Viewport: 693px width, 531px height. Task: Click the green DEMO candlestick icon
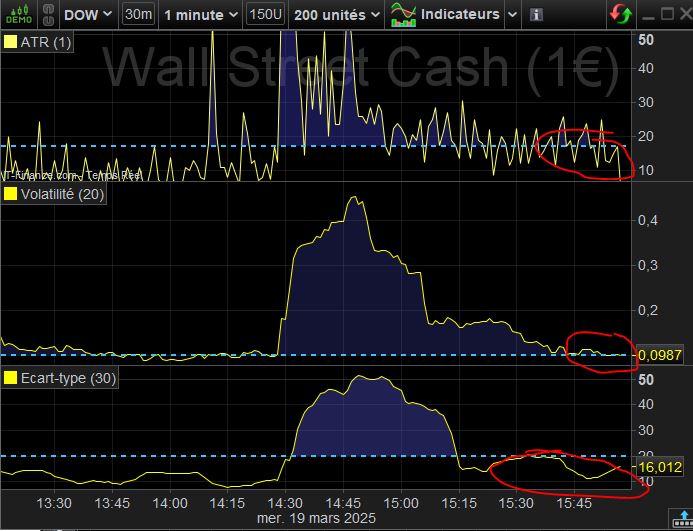coord(19,14)
